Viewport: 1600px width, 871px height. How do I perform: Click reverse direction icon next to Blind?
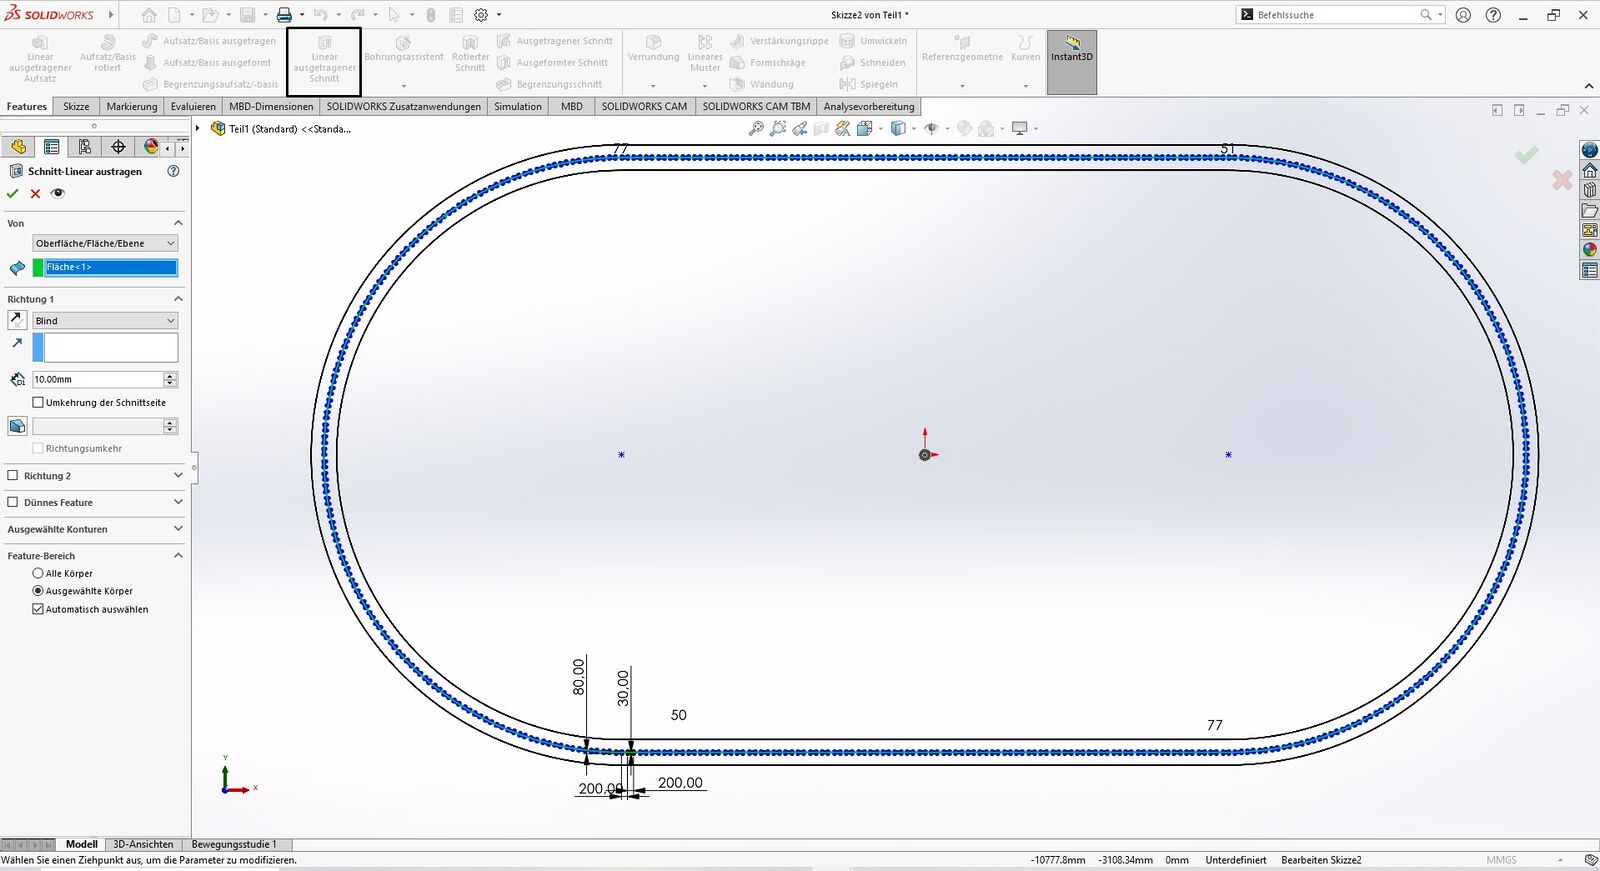click(17, 320)
